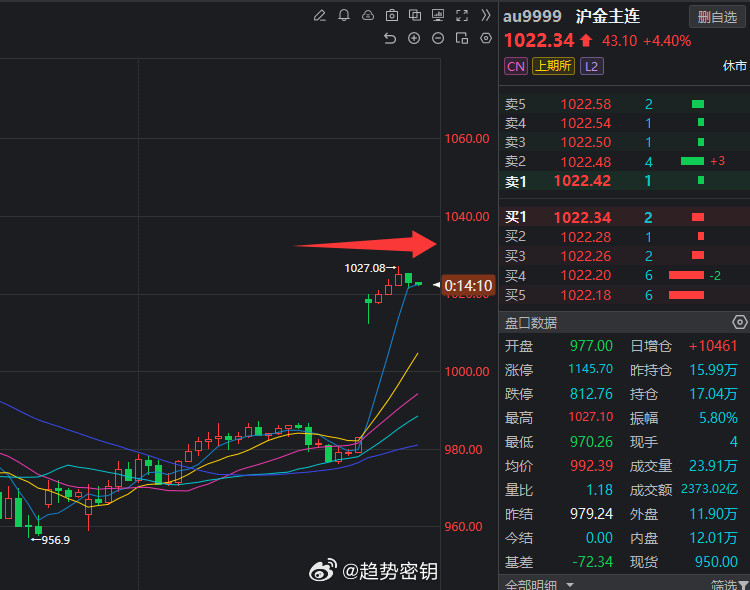The height and width of the screenshot is (590, 750).
Task: Click the 最低 value 970.26
Action: click(591, 441)
